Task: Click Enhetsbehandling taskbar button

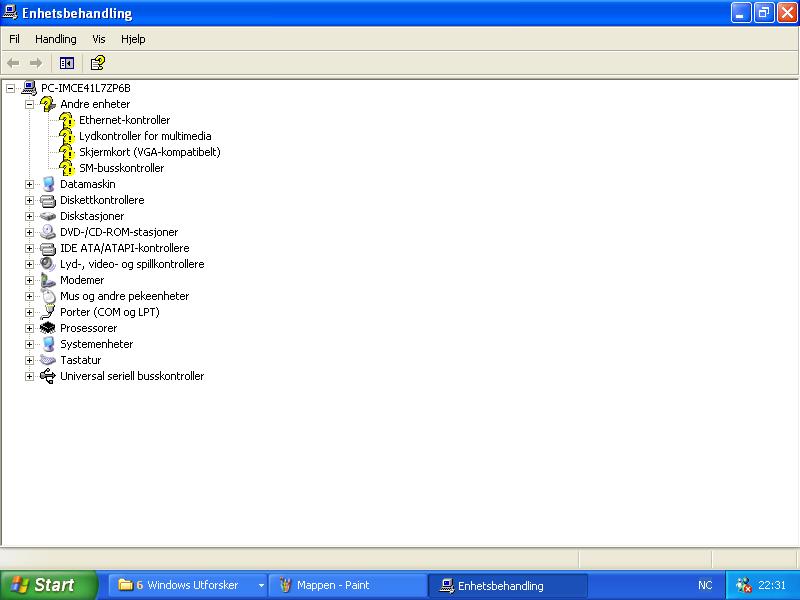Action: pos(507,585)
